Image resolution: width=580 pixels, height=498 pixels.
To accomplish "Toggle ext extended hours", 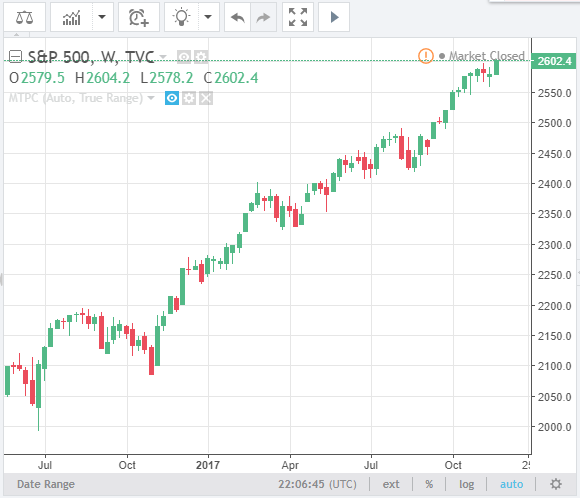I will tap(391, 484).
